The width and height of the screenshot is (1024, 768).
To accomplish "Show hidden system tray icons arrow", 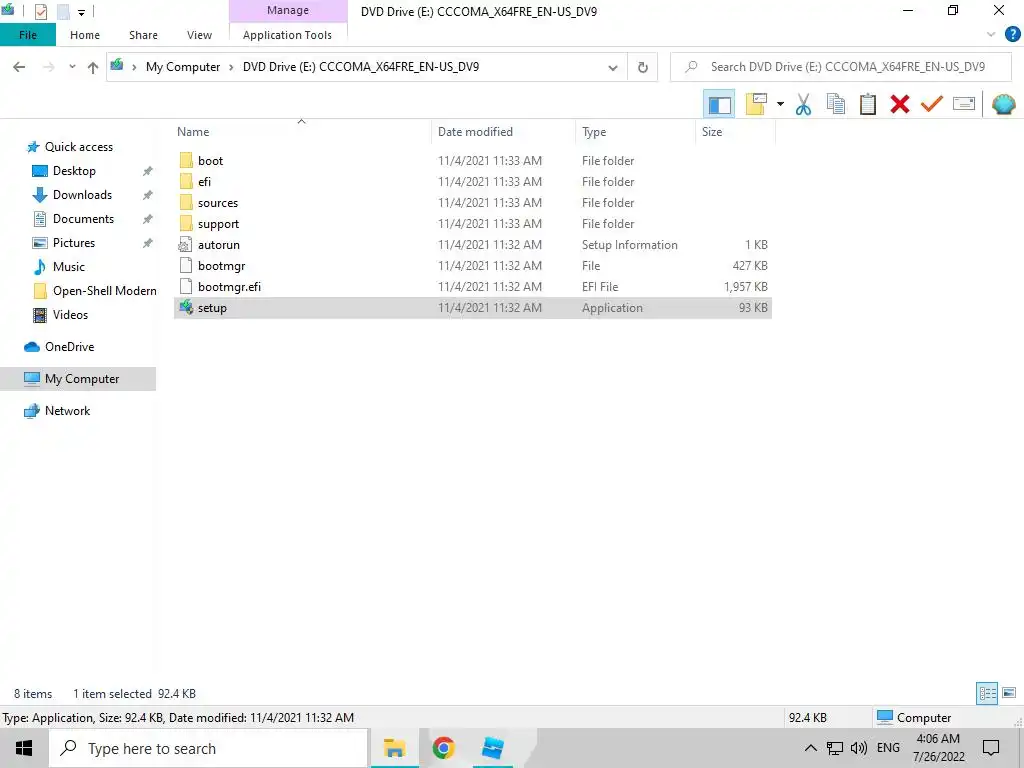I will point(810,748).
